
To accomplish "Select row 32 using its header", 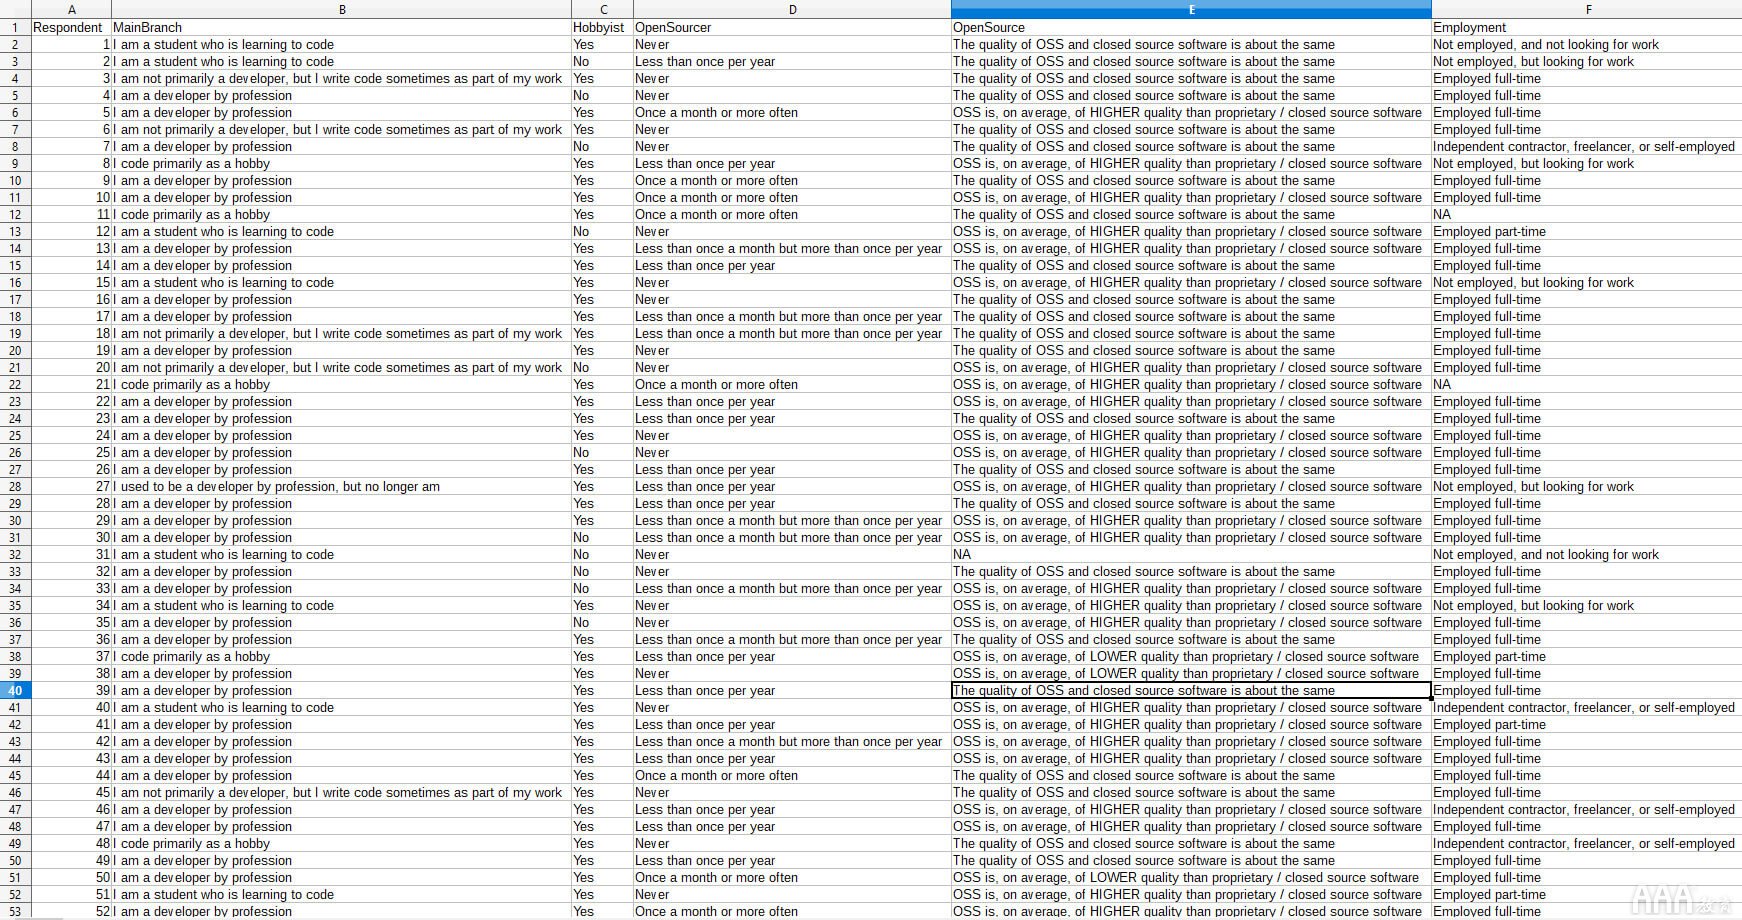I will 15,555.
